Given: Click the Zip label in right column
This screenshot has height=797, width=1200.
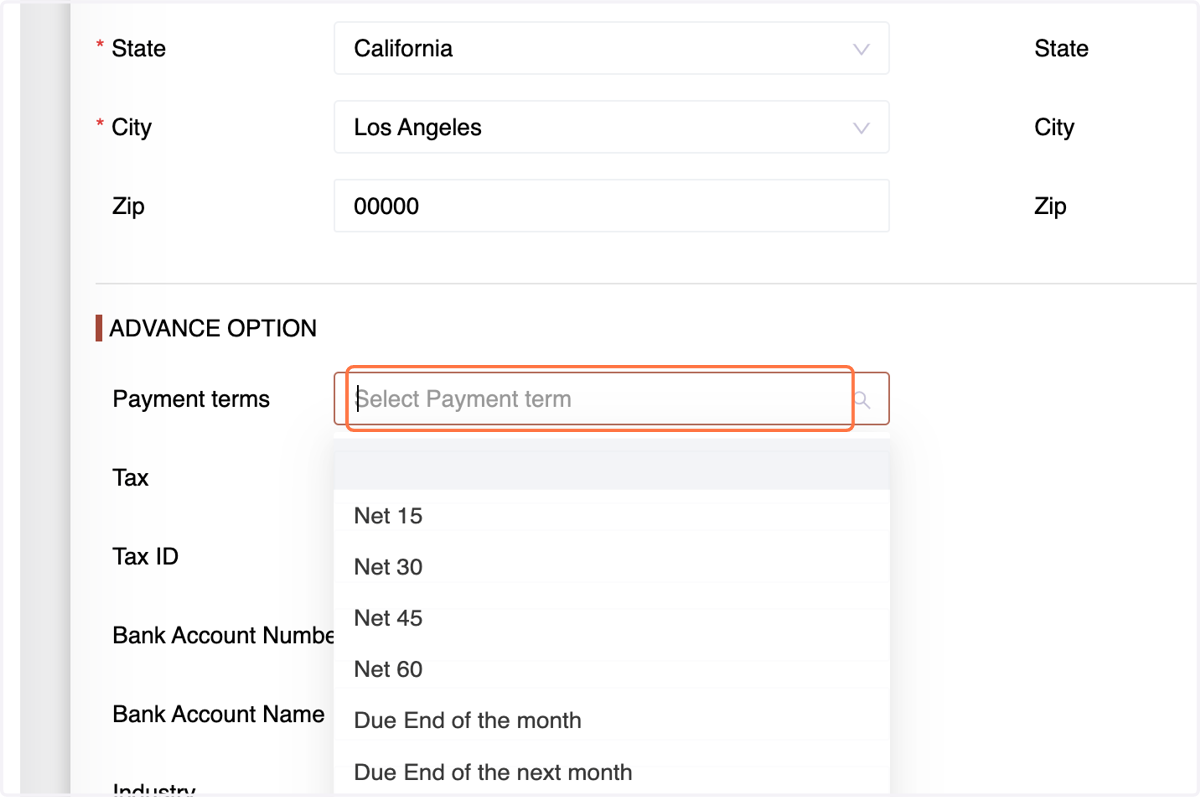Looking at the screenshot, I should [x=1050, y=206].
